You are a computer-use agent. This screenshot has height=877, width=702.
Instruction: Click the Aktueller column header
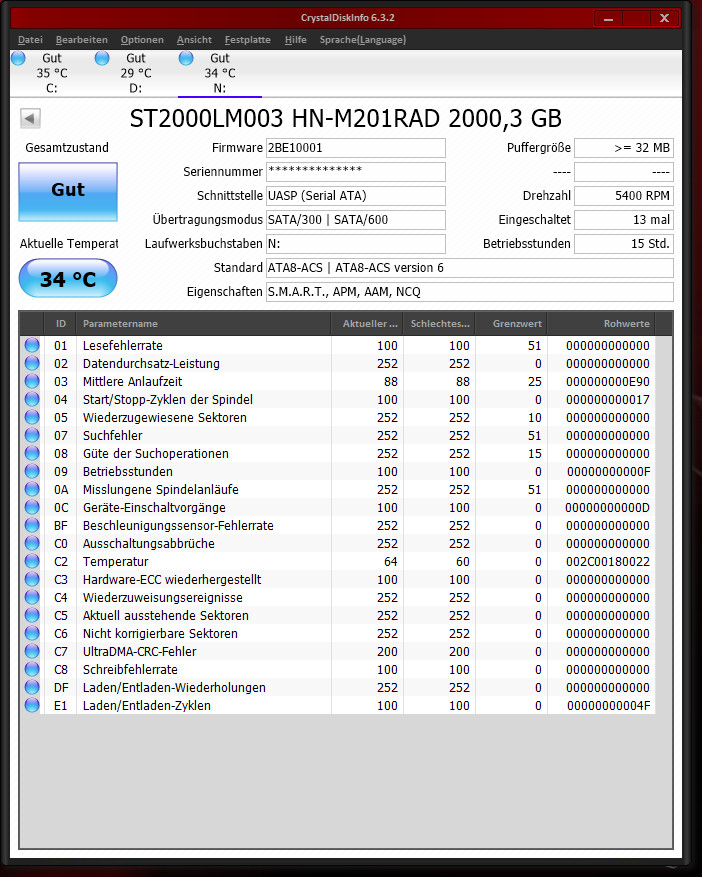coord(368,324)
